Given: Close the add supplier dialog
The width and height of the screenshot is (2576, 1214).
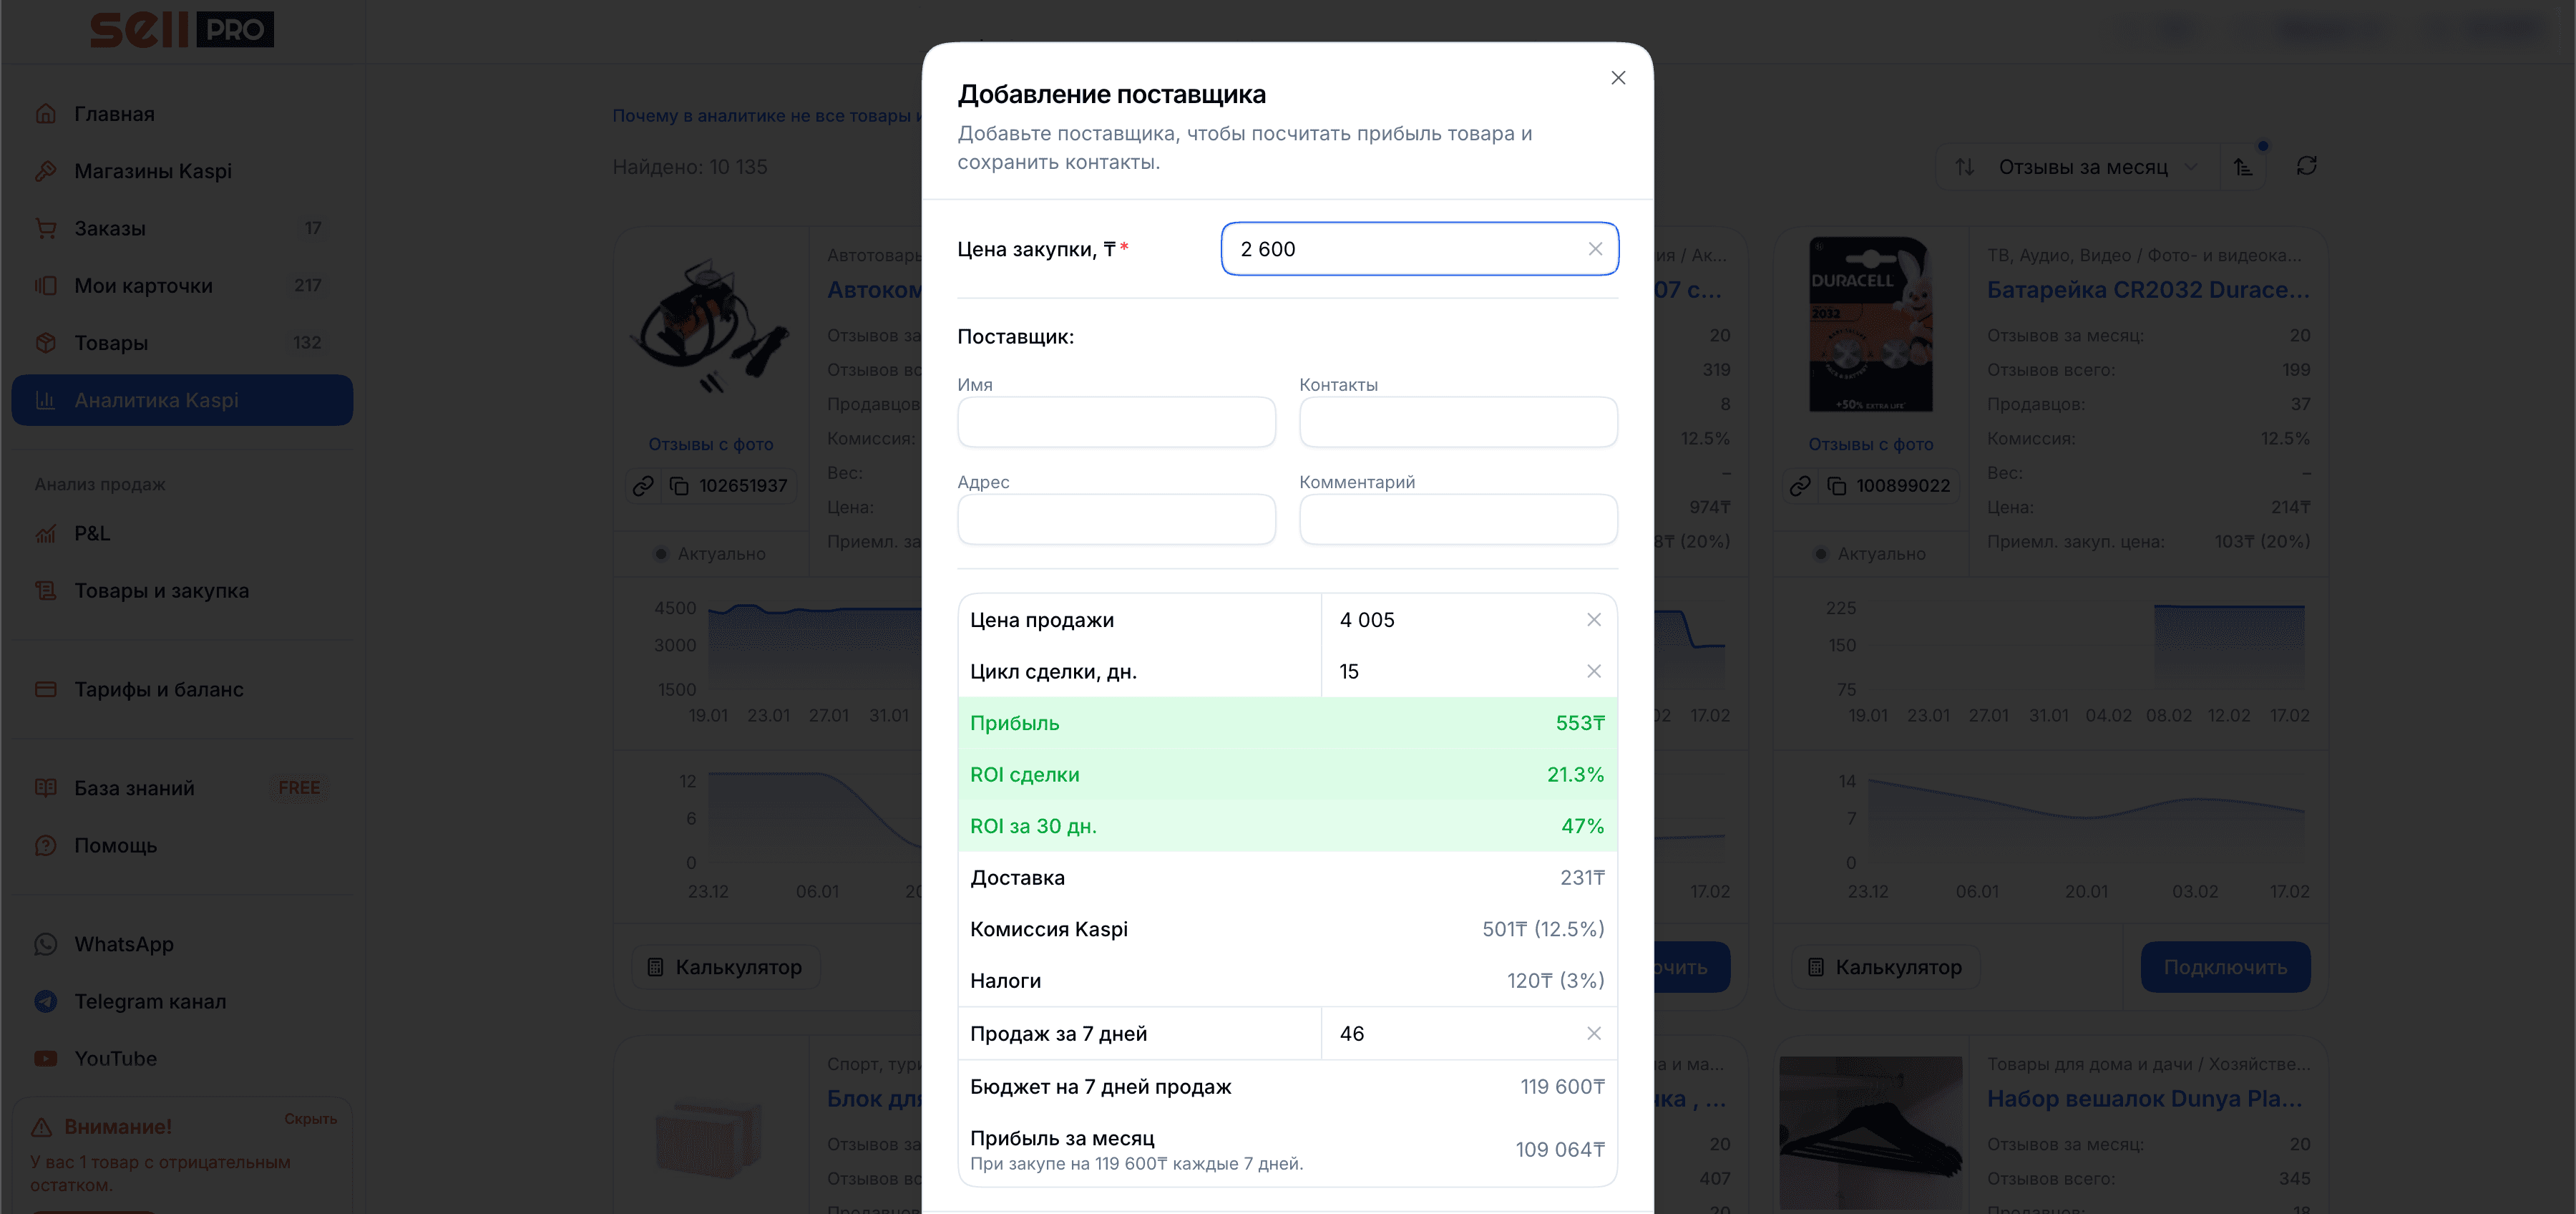Looking at the screenshot, I should point(1618,78).
